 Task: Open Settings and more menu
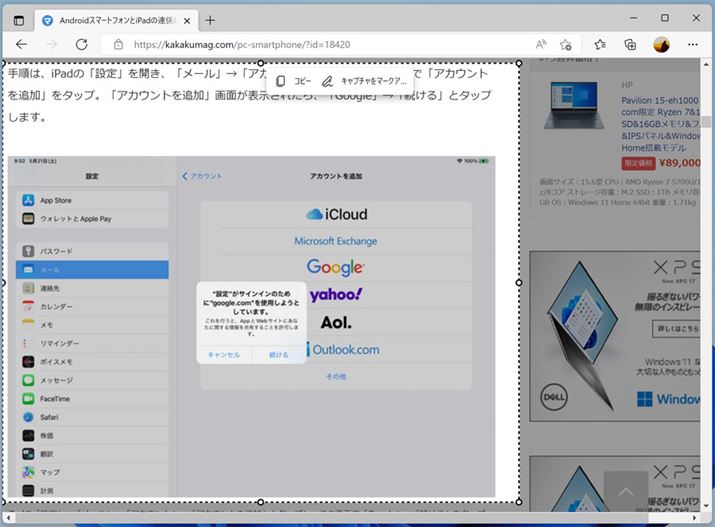point(693,44)
